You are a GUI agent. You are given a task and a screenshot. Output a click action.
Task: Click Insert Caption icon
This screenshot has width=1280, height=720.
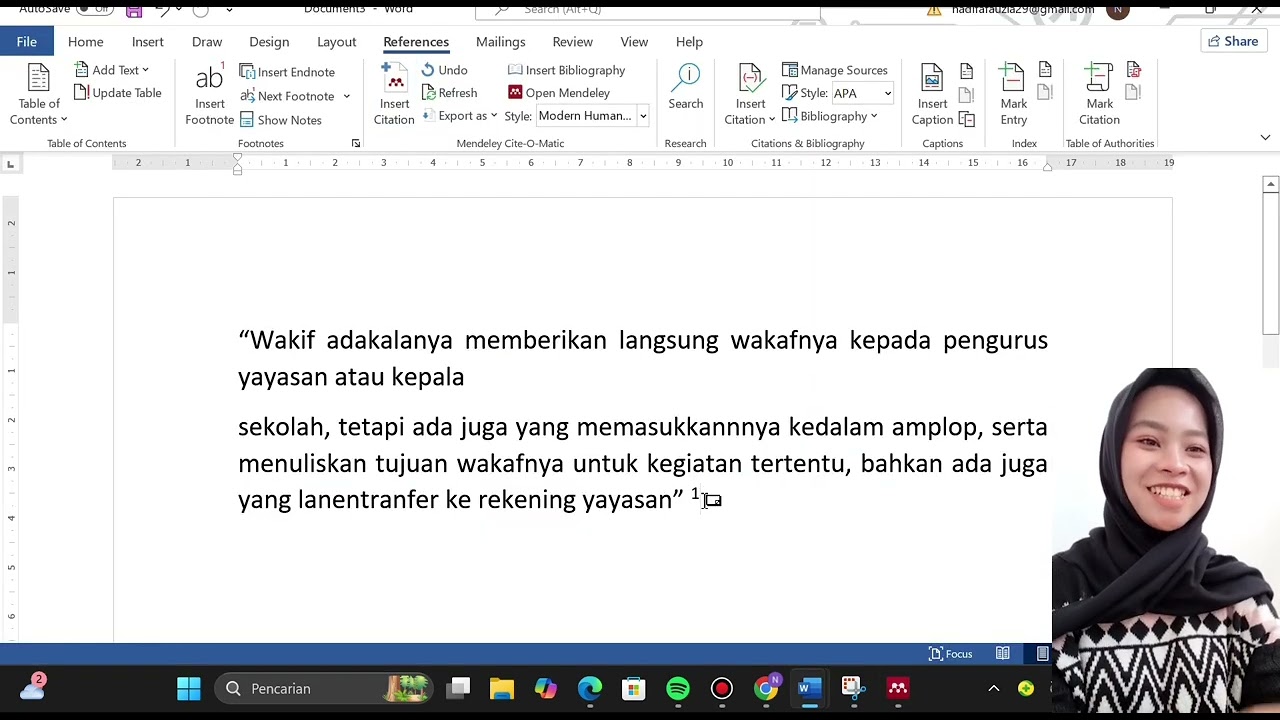pos(932,96)
